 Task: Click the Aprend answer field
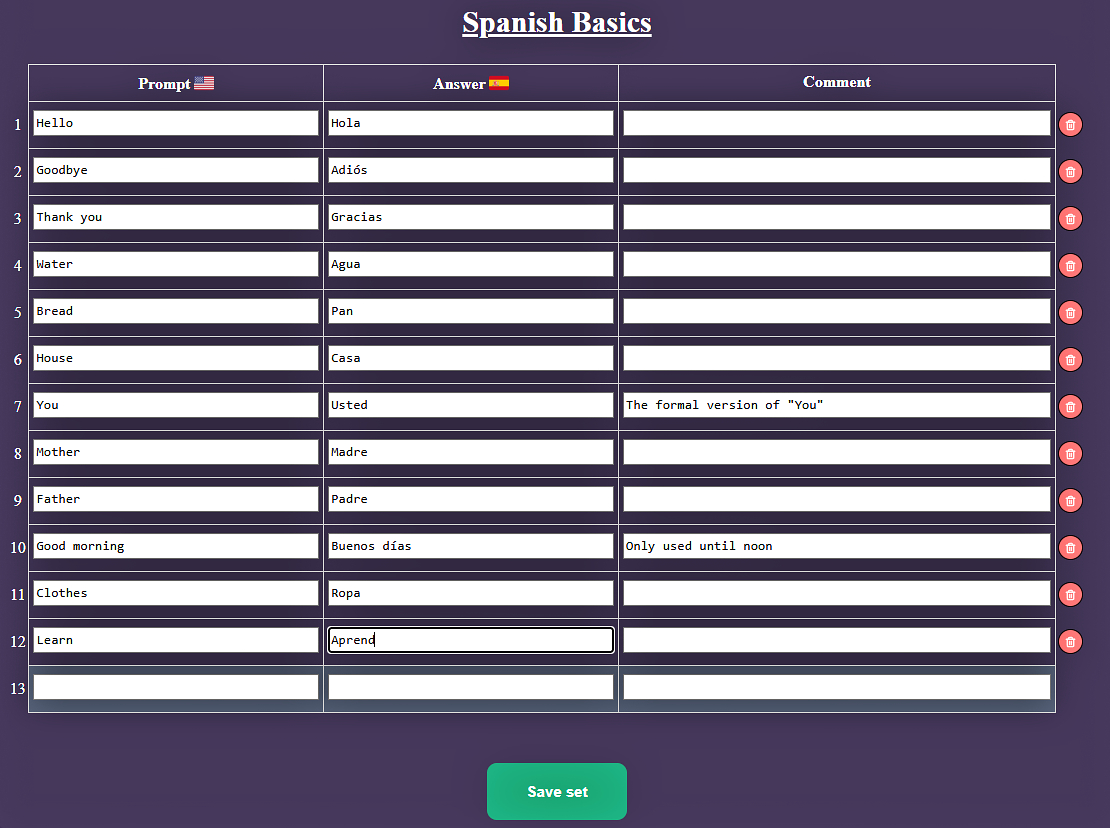tap(471, 640)
